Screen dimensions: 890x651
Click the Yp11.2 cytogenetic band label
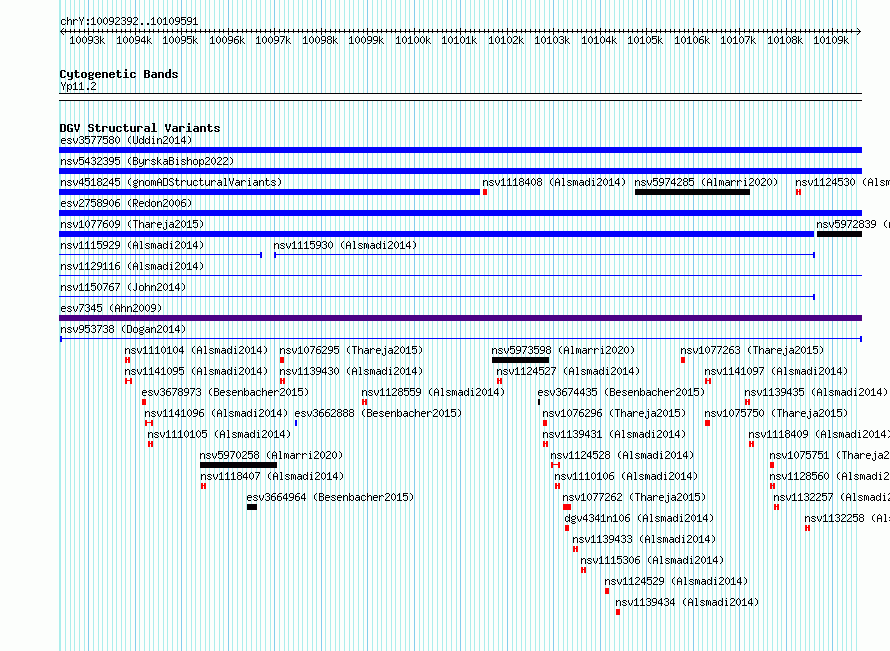(x=78, y=86)
